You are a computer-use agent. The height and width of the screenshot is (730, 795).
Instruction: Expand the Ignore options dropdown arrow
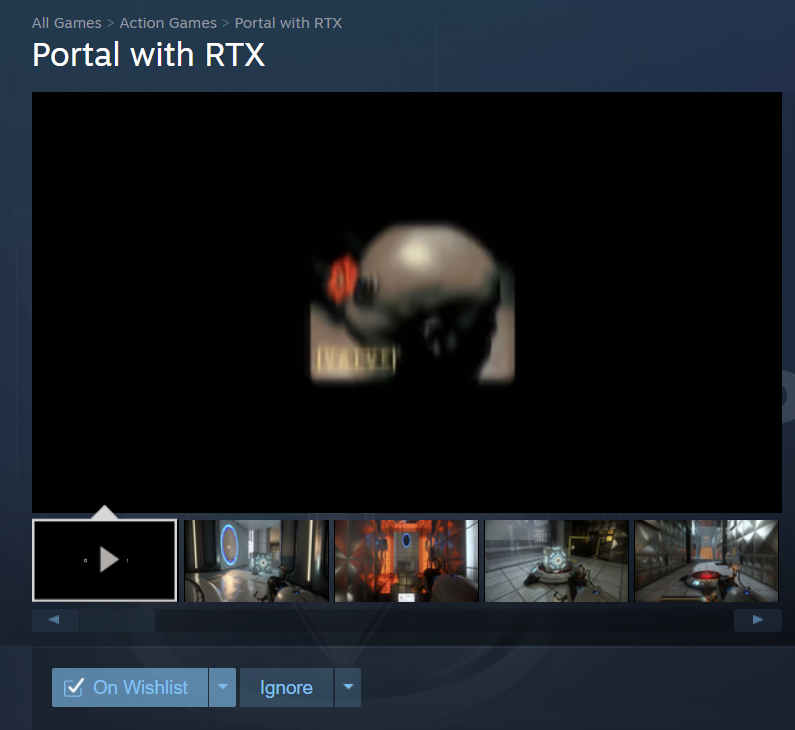coord(348,687)
